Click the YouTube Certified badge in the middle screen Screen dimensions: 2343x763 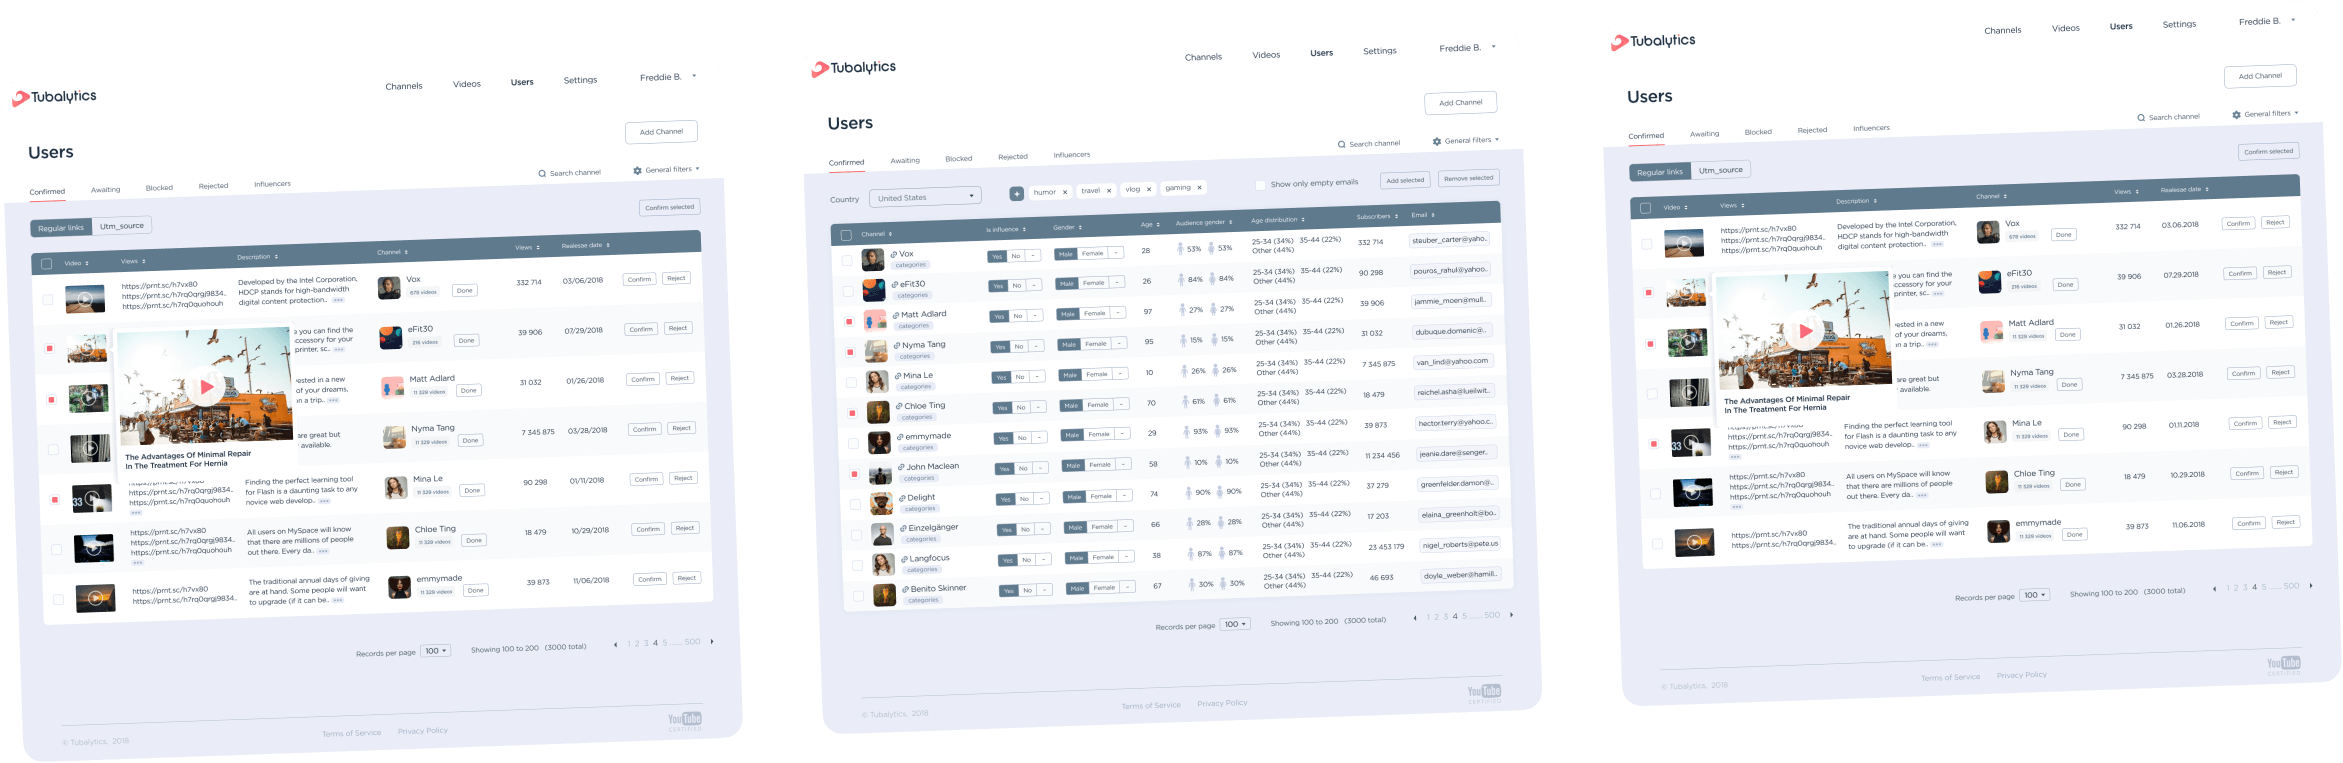1484,692
